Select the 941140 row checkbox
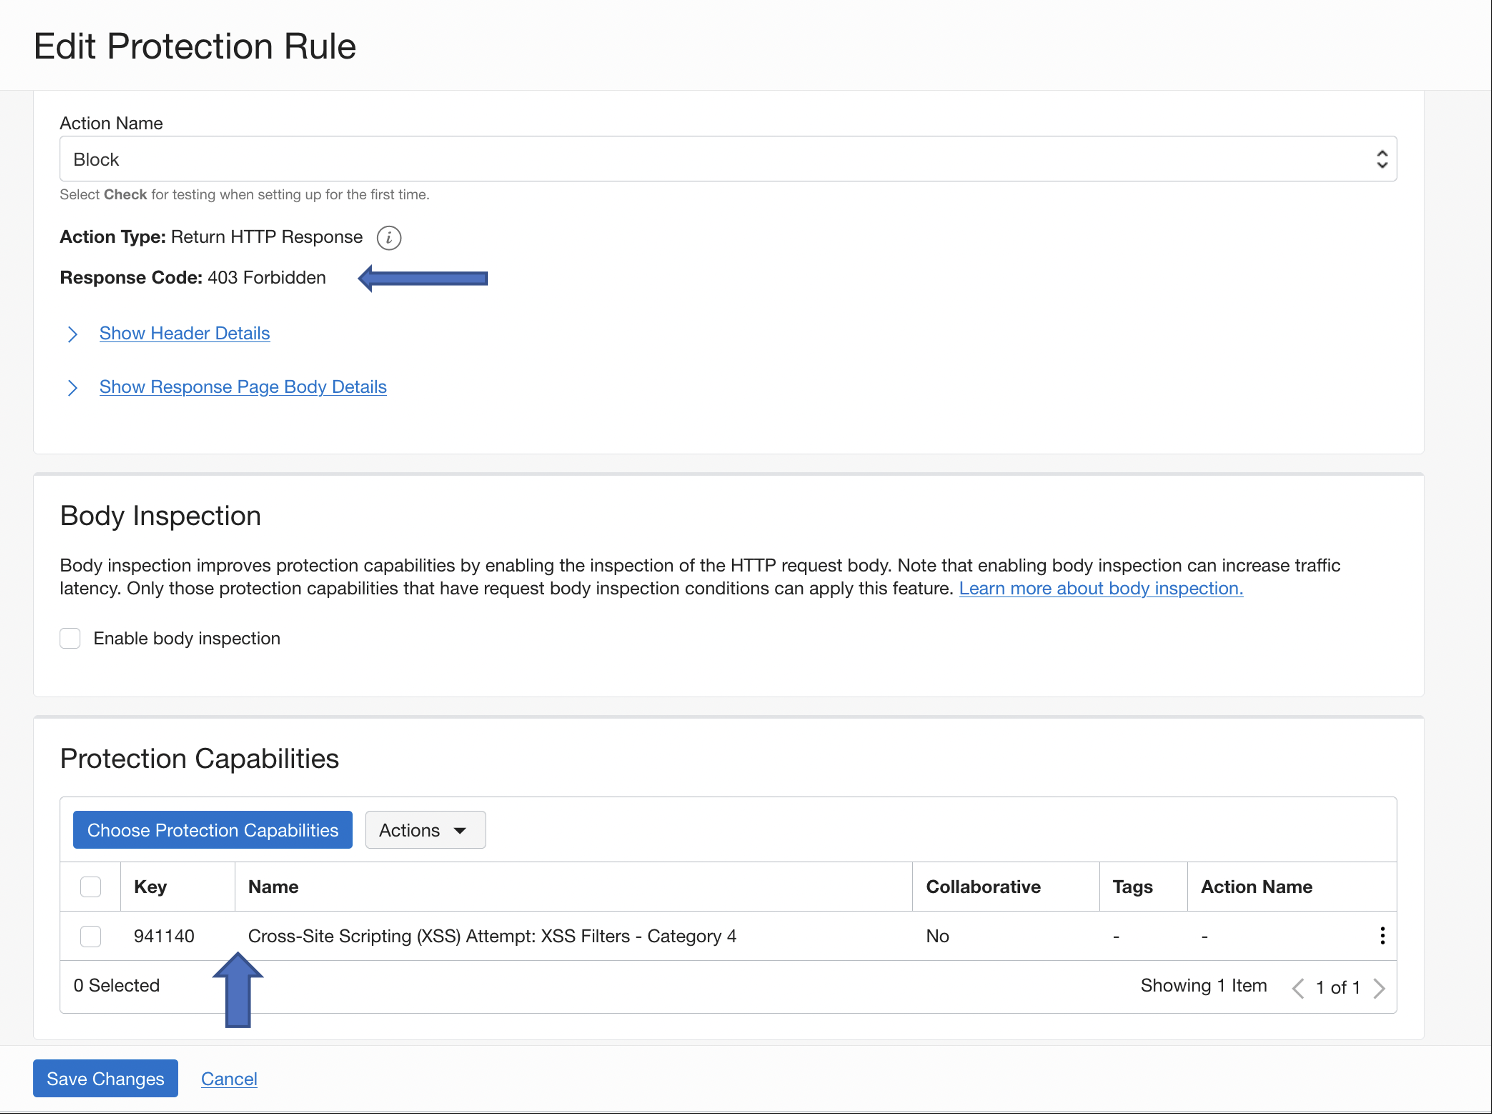The height and width of the screenshot is (1114, 1492). tap(91, 936)
